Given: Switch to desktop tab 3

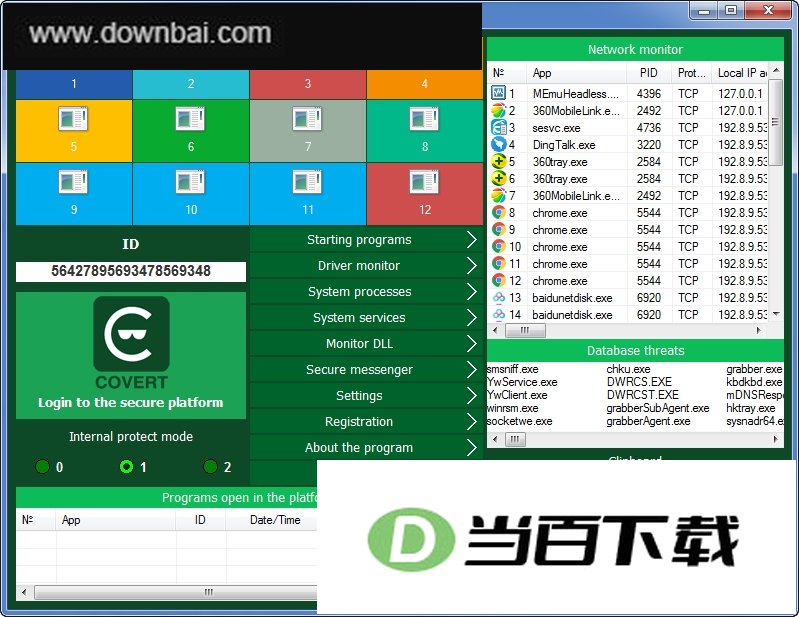Looking at the screenshot, I should pyautogui.click(x=308, y=84).
